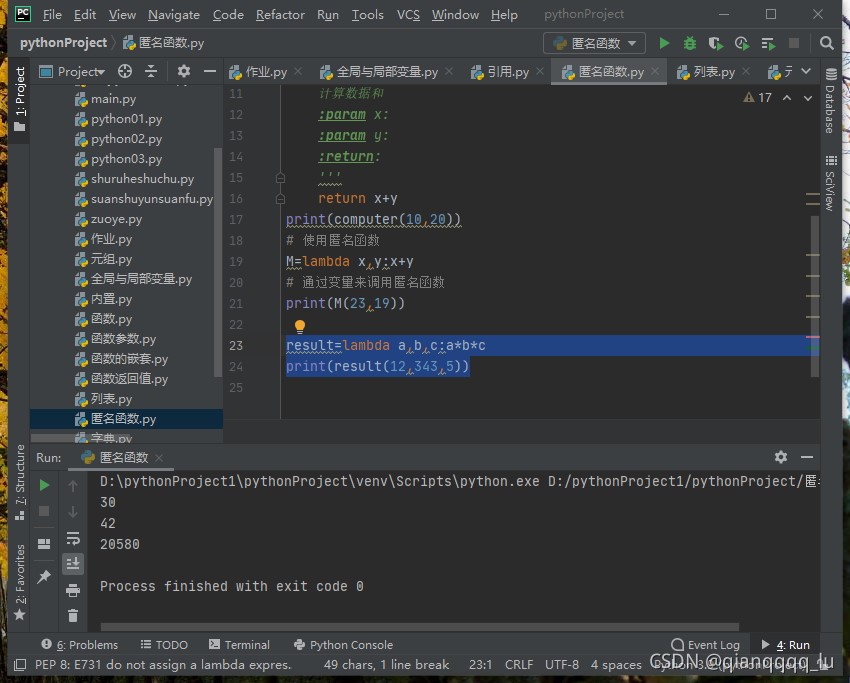Open the Refactor menu
The width and height of the screenshot is (850, 683).
tap(280, 15)
